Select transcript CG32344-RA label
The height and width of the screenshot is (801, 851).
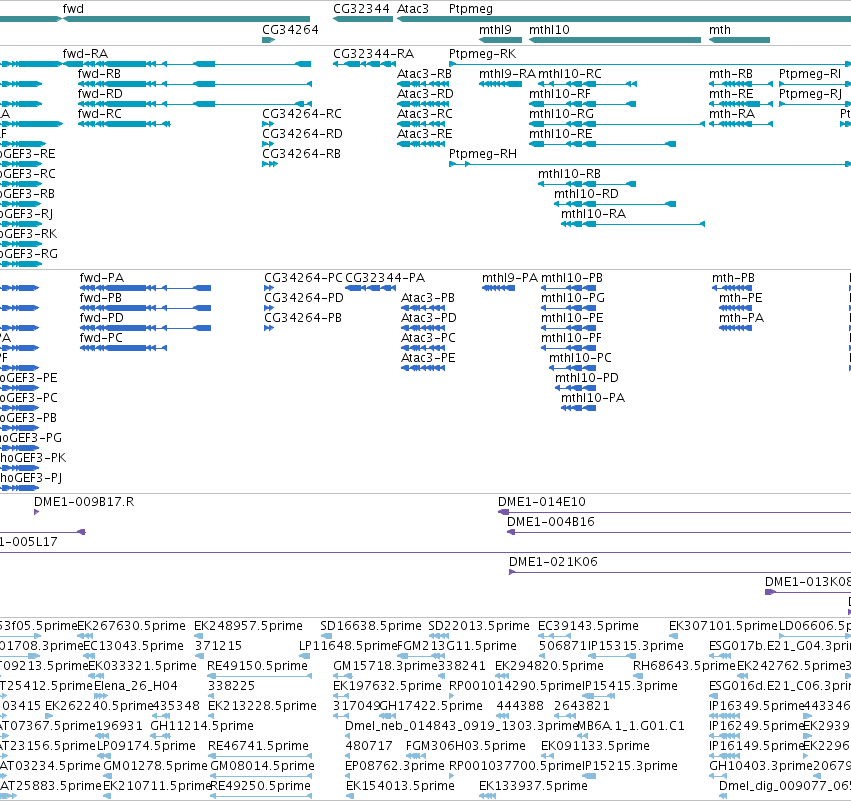pyautogui.click(x=373, y=54)
